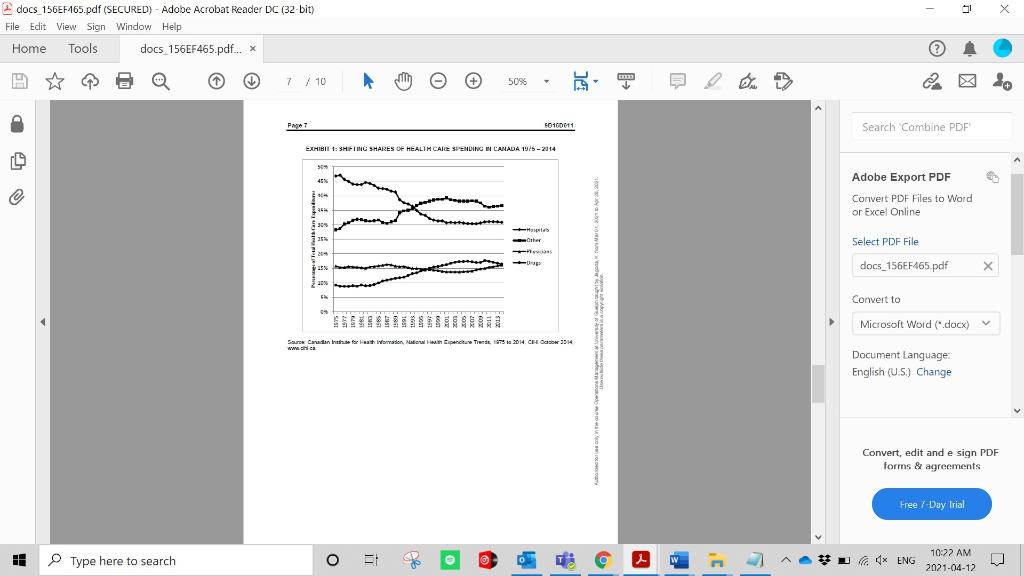Open the Window menu

pos(134,27)
